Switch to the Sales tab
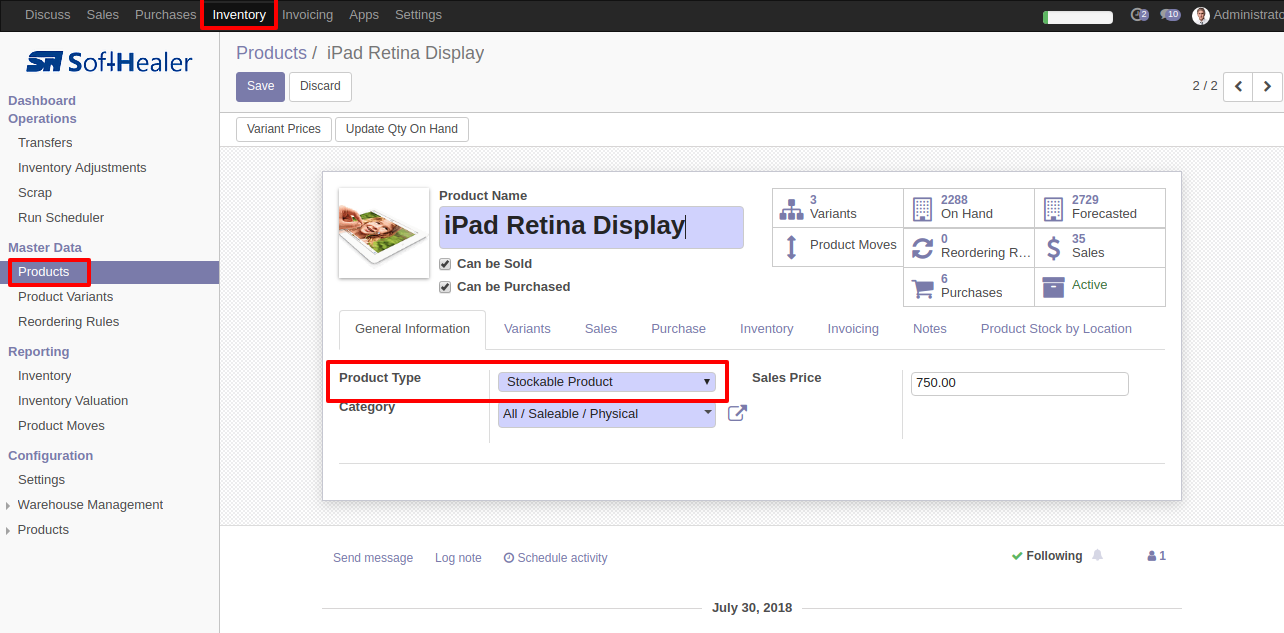 click(x=601, y=329)
